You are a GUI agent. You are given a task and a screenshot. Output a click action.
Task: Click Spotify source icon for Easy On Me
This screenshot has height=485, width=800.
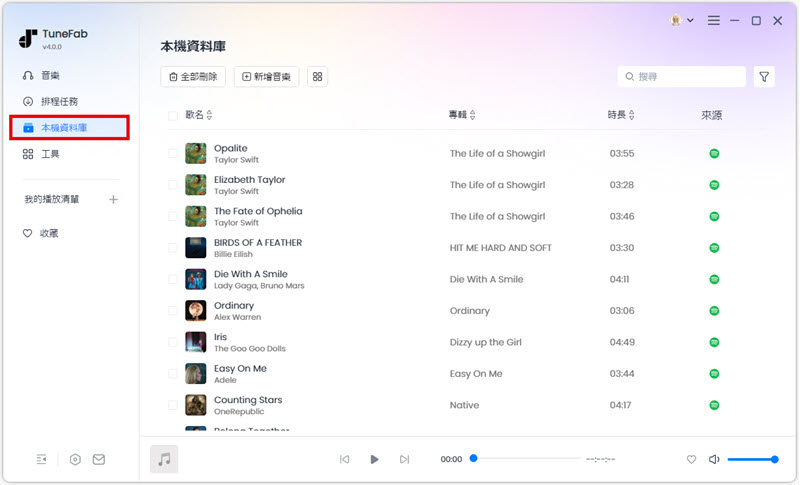[x=714, y=374]
